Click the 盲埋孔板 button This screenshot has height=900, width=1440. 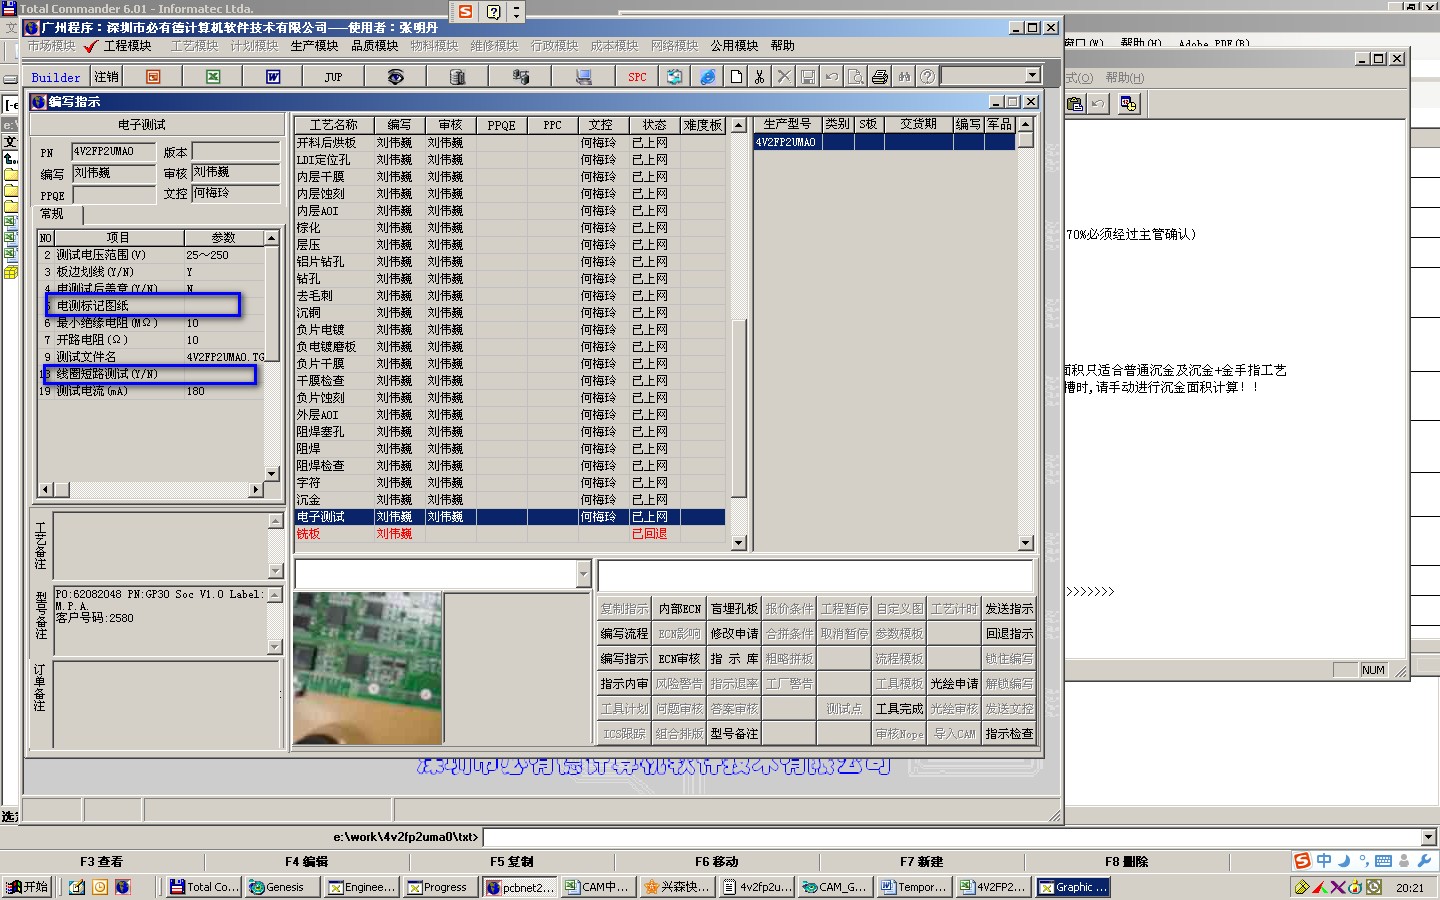[x=734, y=609]
